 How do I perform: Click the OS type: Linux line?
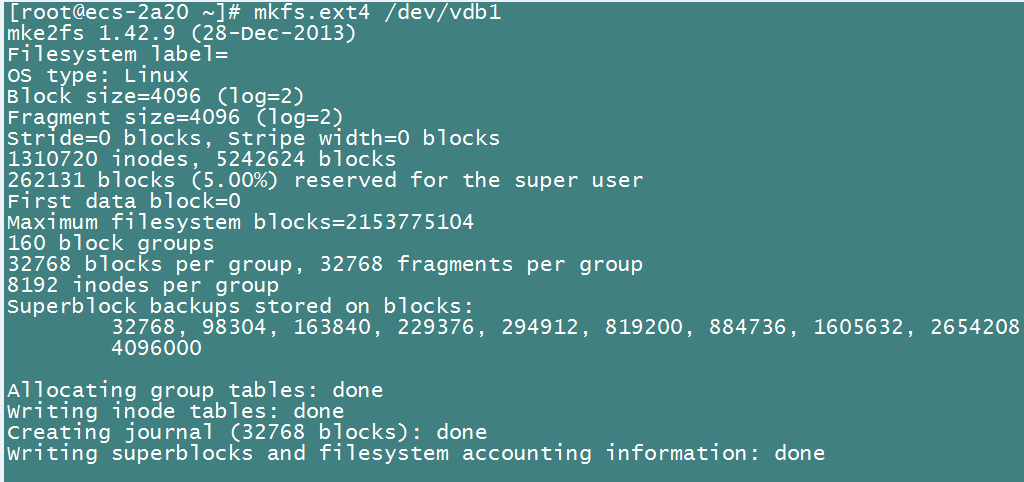point(98,75)
